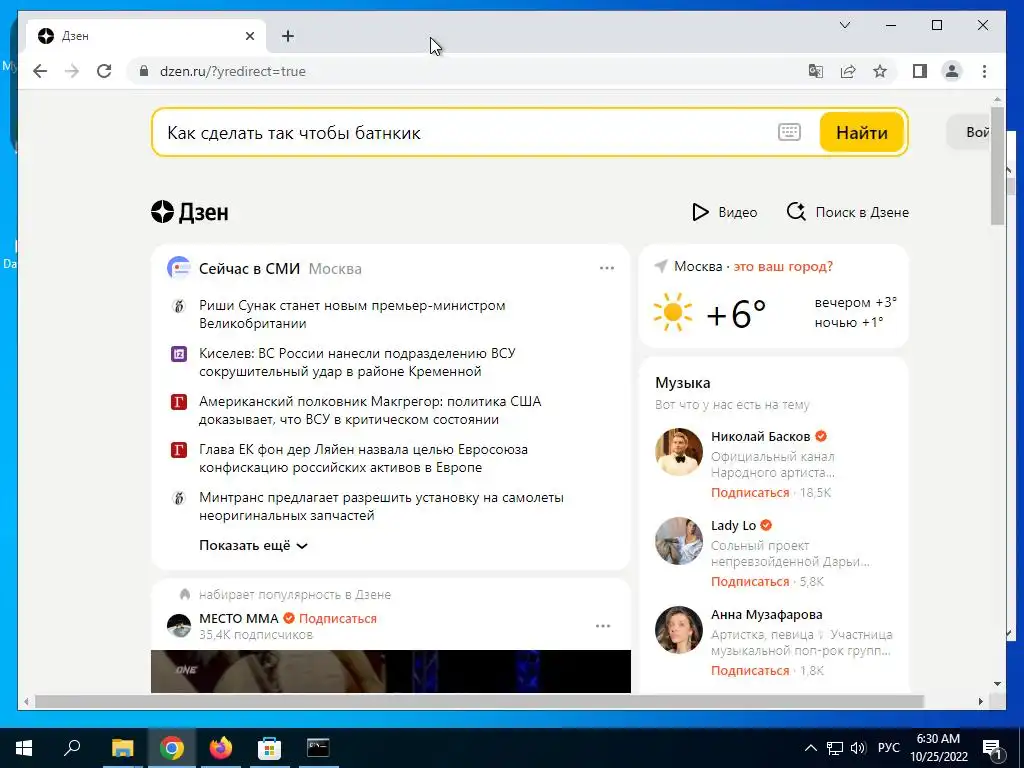
Task: Click the sun weather icon
Action: (673, 312)
